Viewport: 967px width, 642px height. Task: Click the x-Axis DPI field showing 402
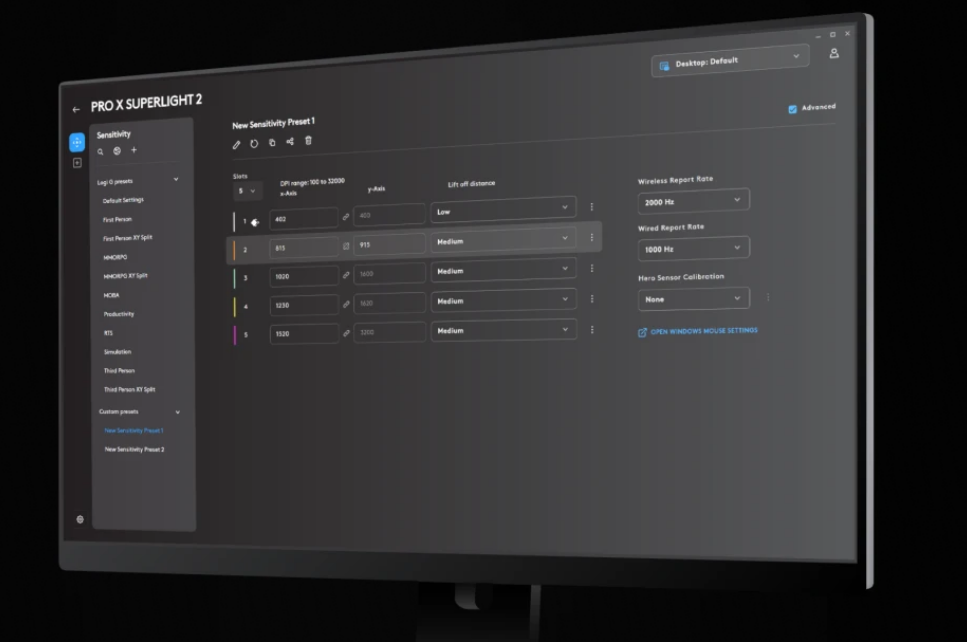pos(303,218)
